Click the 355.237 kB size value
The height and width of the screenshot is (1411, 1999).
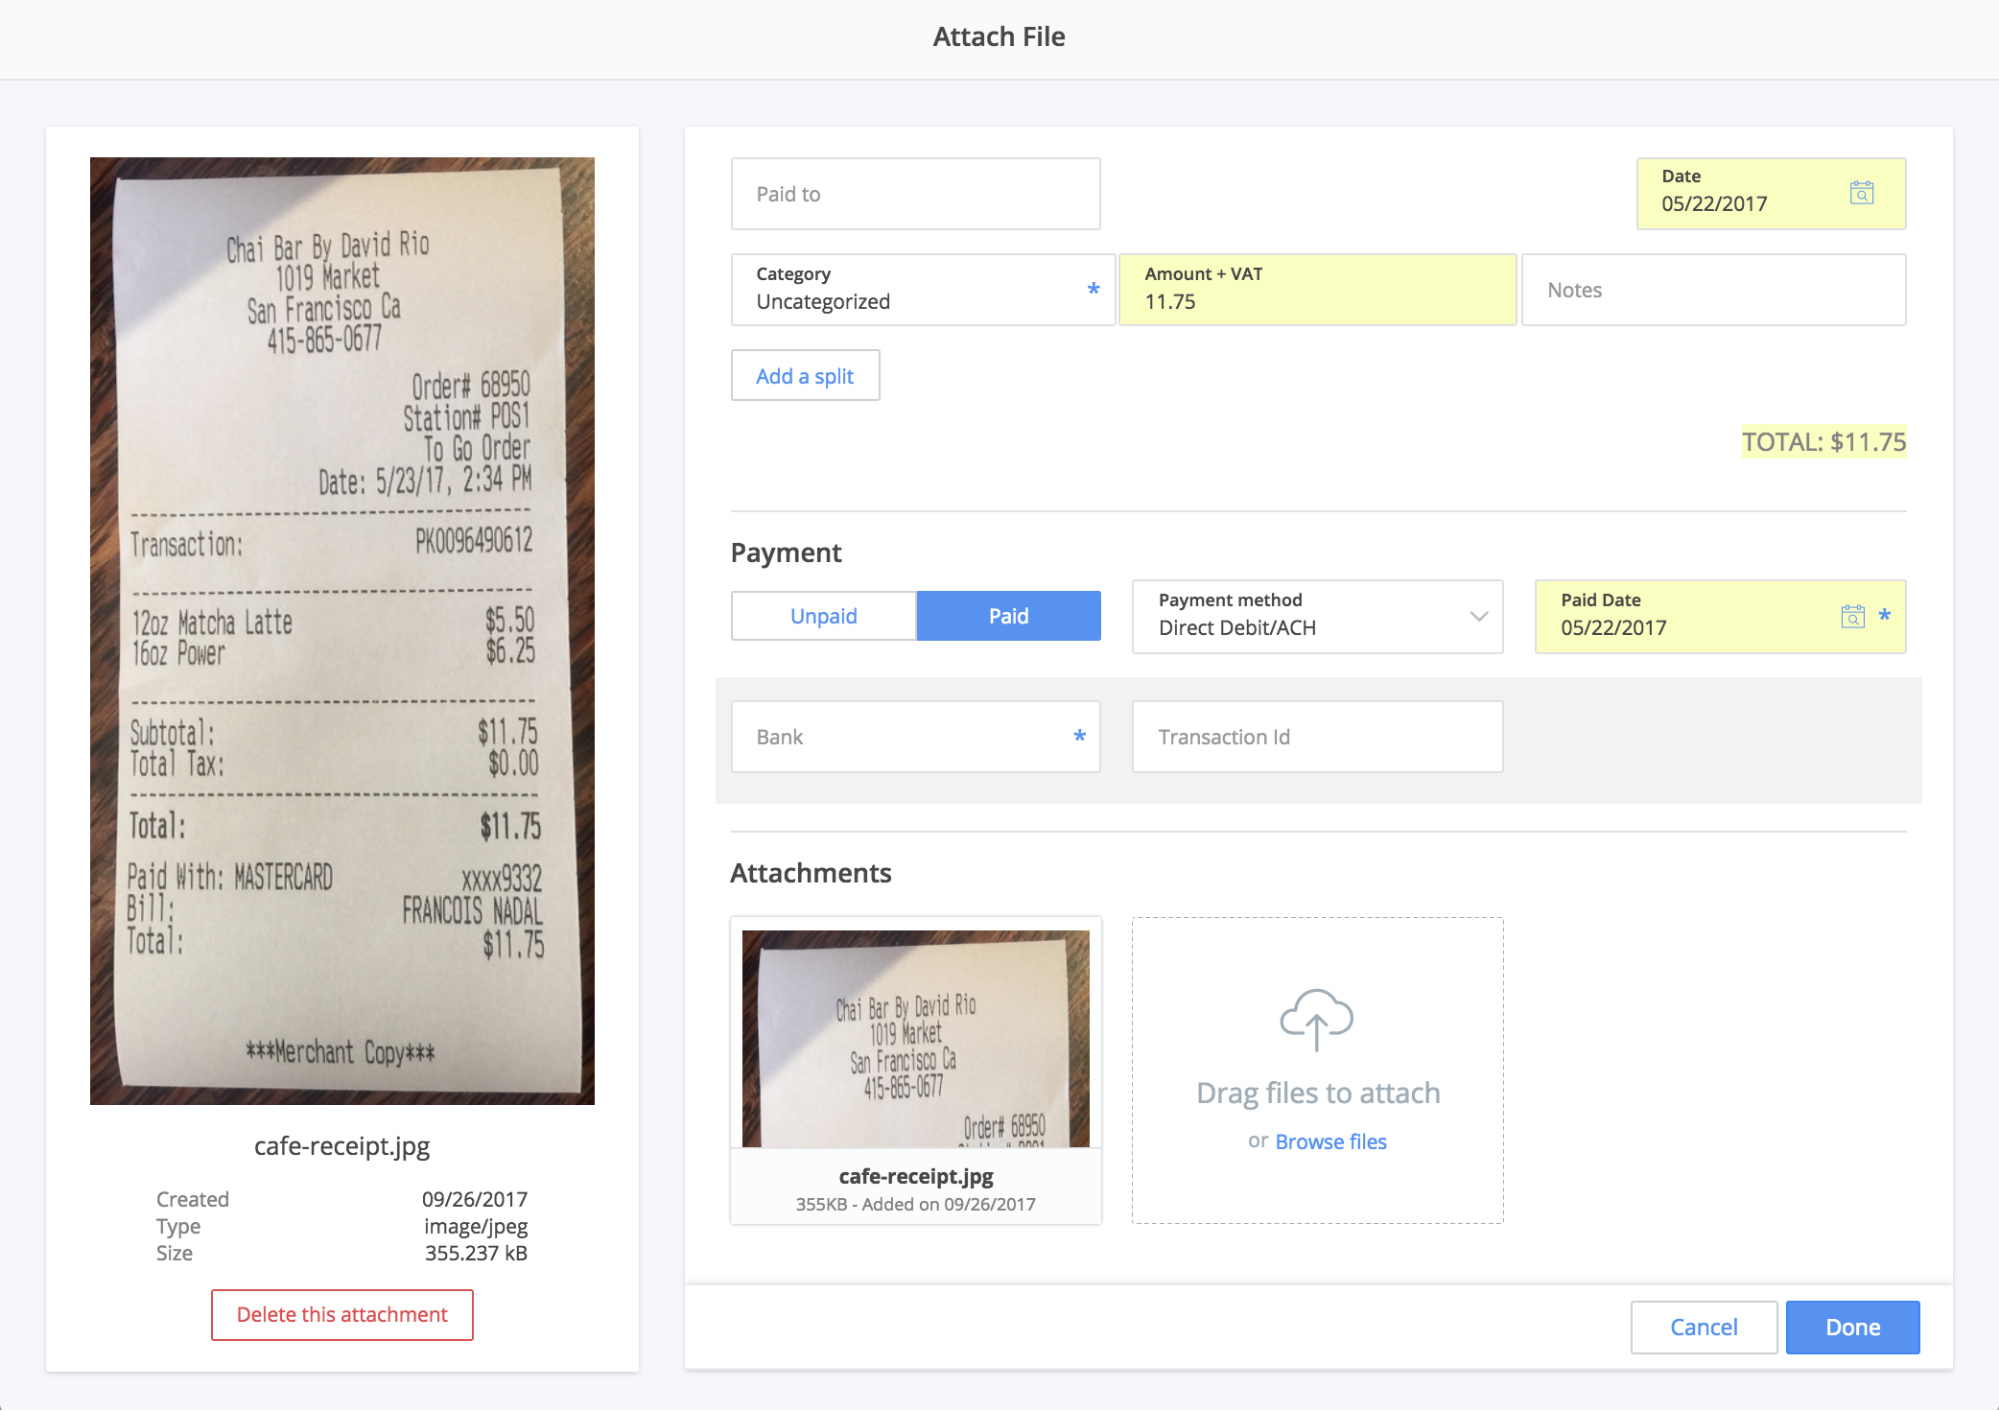tap(476, 1253)
